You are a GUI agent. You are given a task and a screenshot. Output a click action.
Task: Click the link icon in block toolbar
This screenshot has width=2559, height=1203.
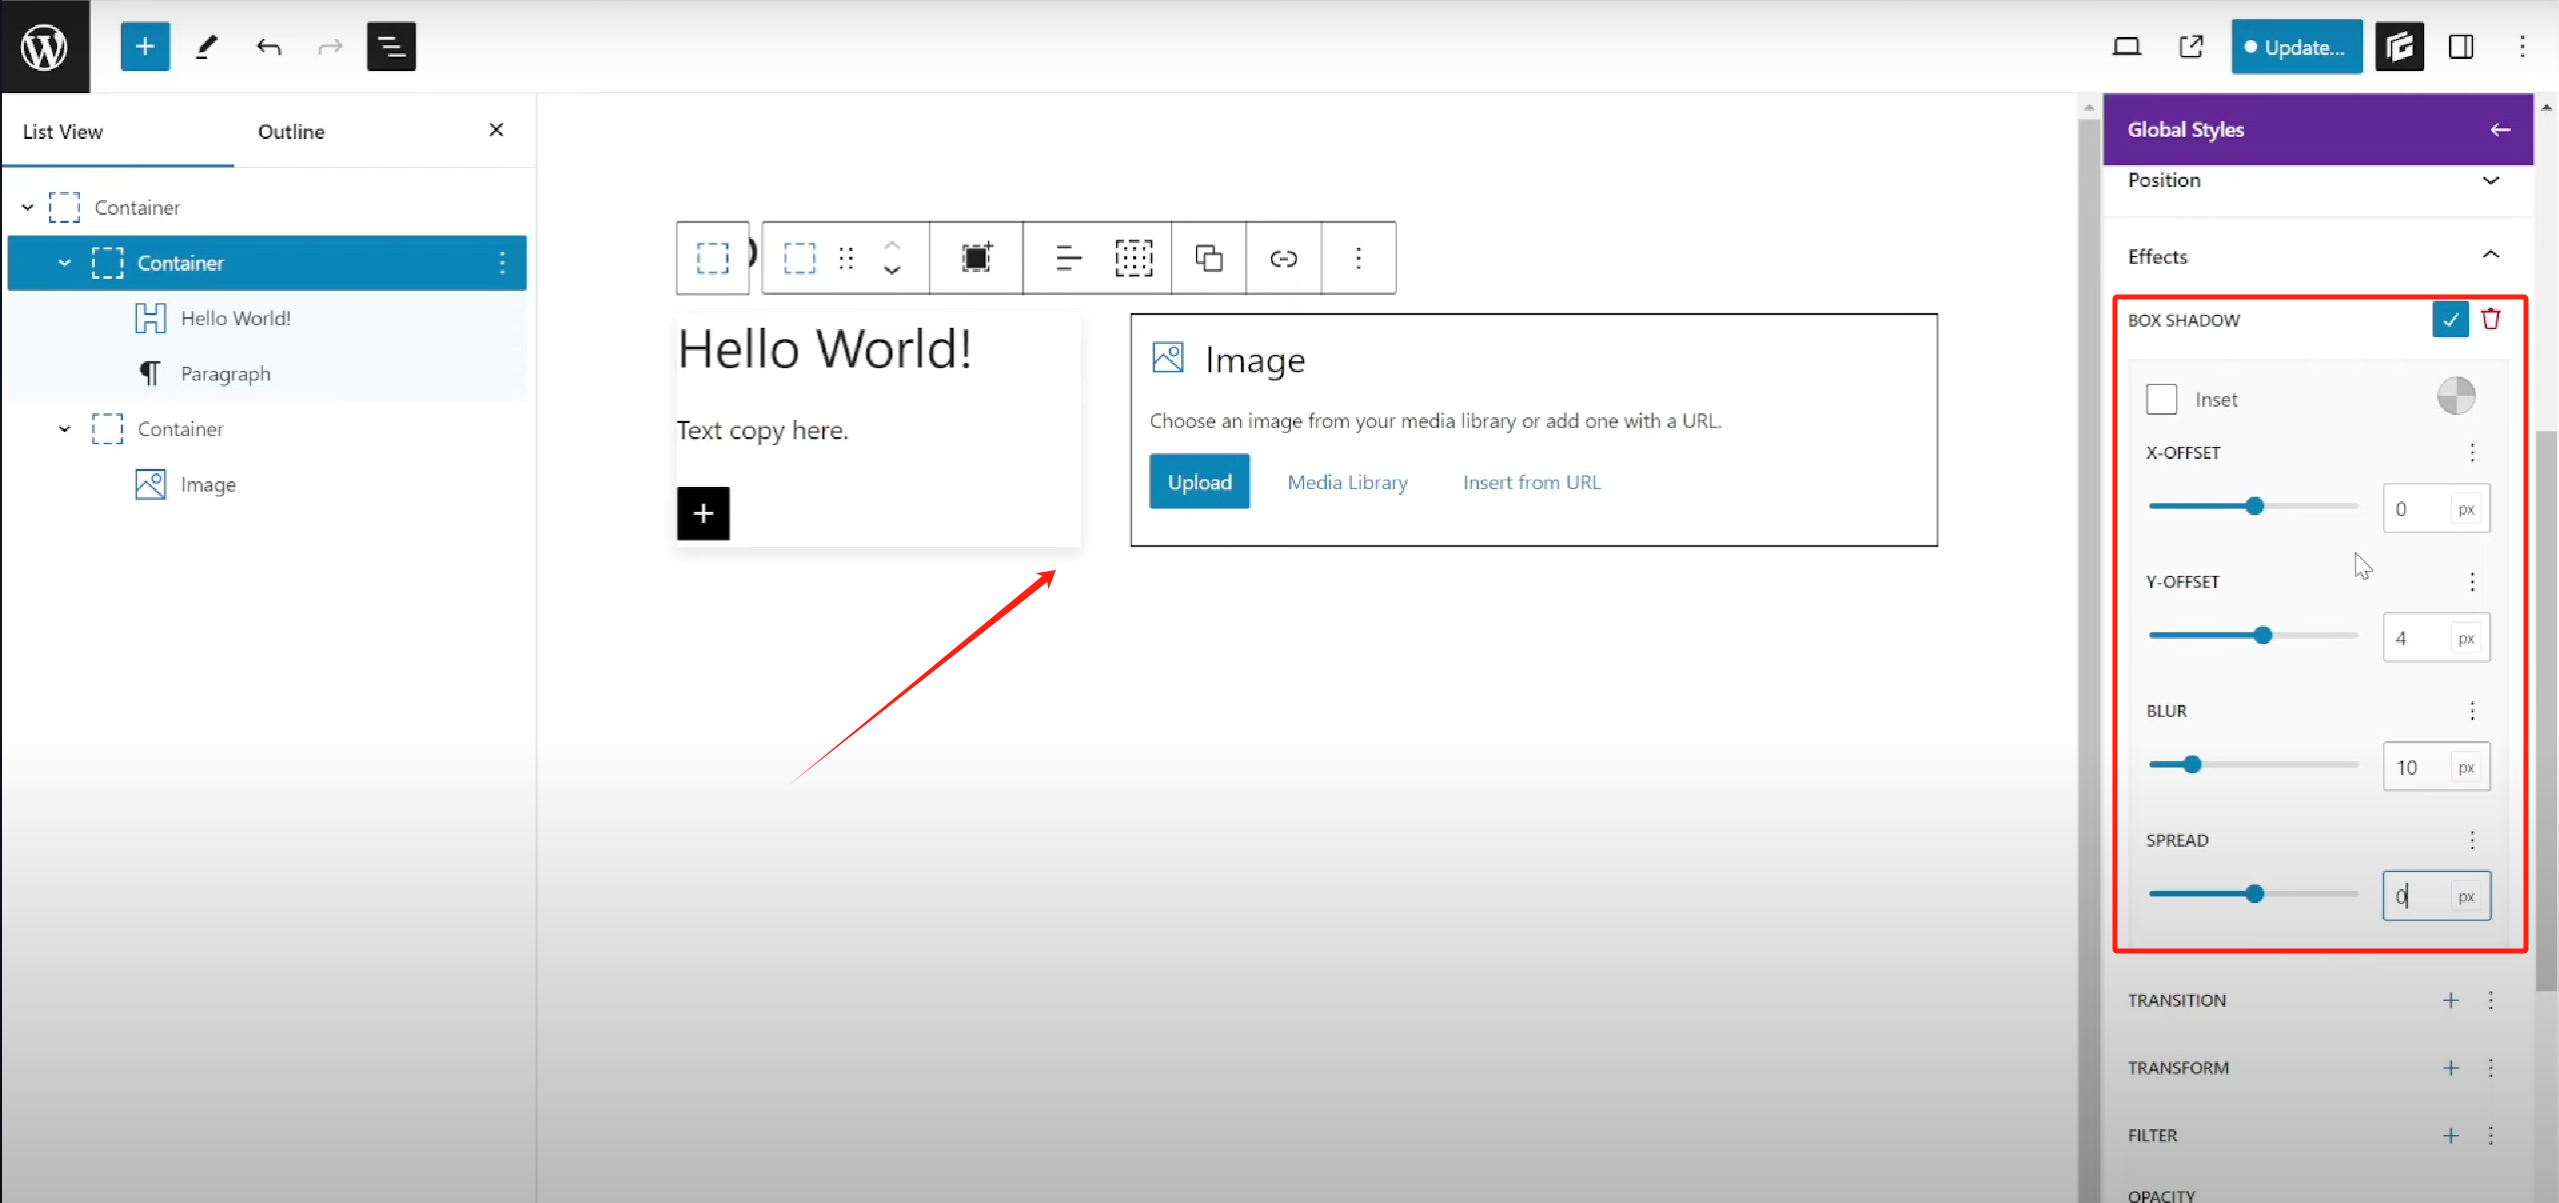[x=1283, y=258]
